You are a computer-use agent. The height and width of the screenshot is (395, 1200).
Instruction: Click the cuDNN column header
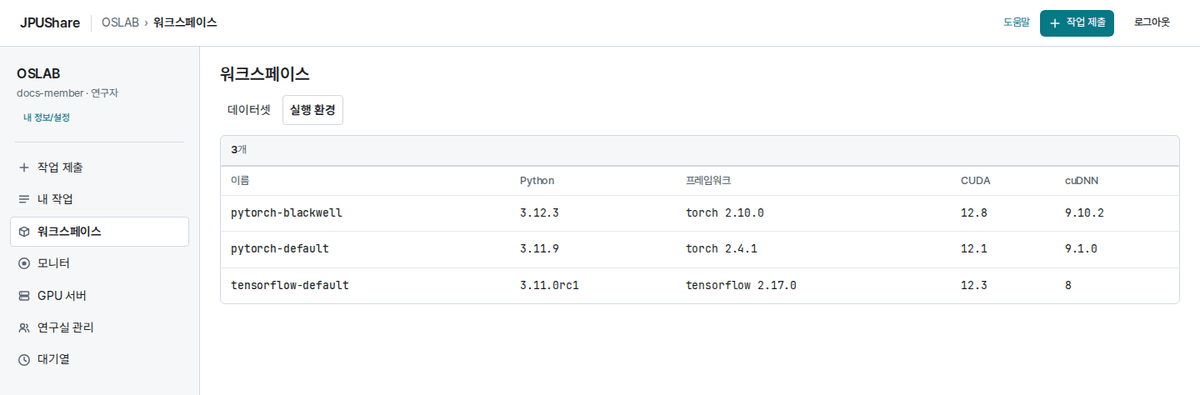pyautogui.click(x=1082, y=181)
